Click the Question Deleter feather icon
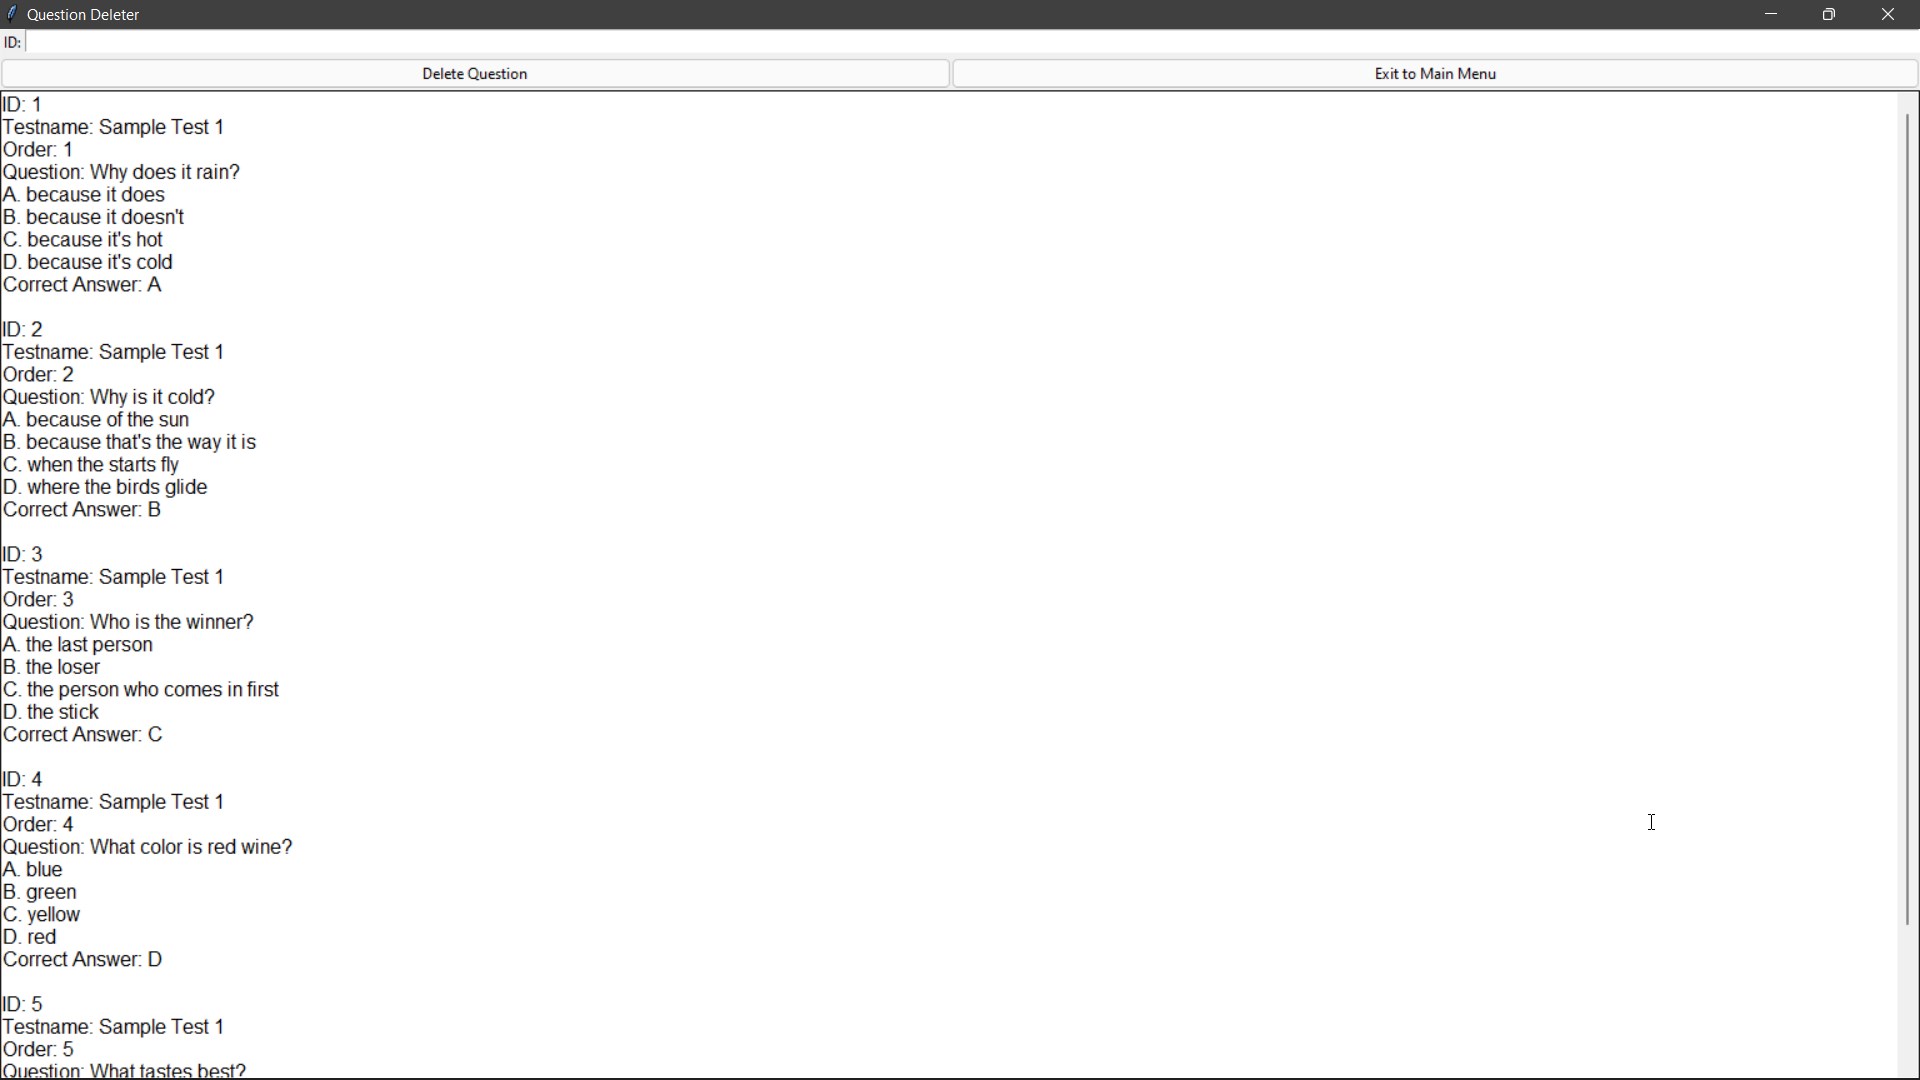1920x1080 pixels. 12,14
